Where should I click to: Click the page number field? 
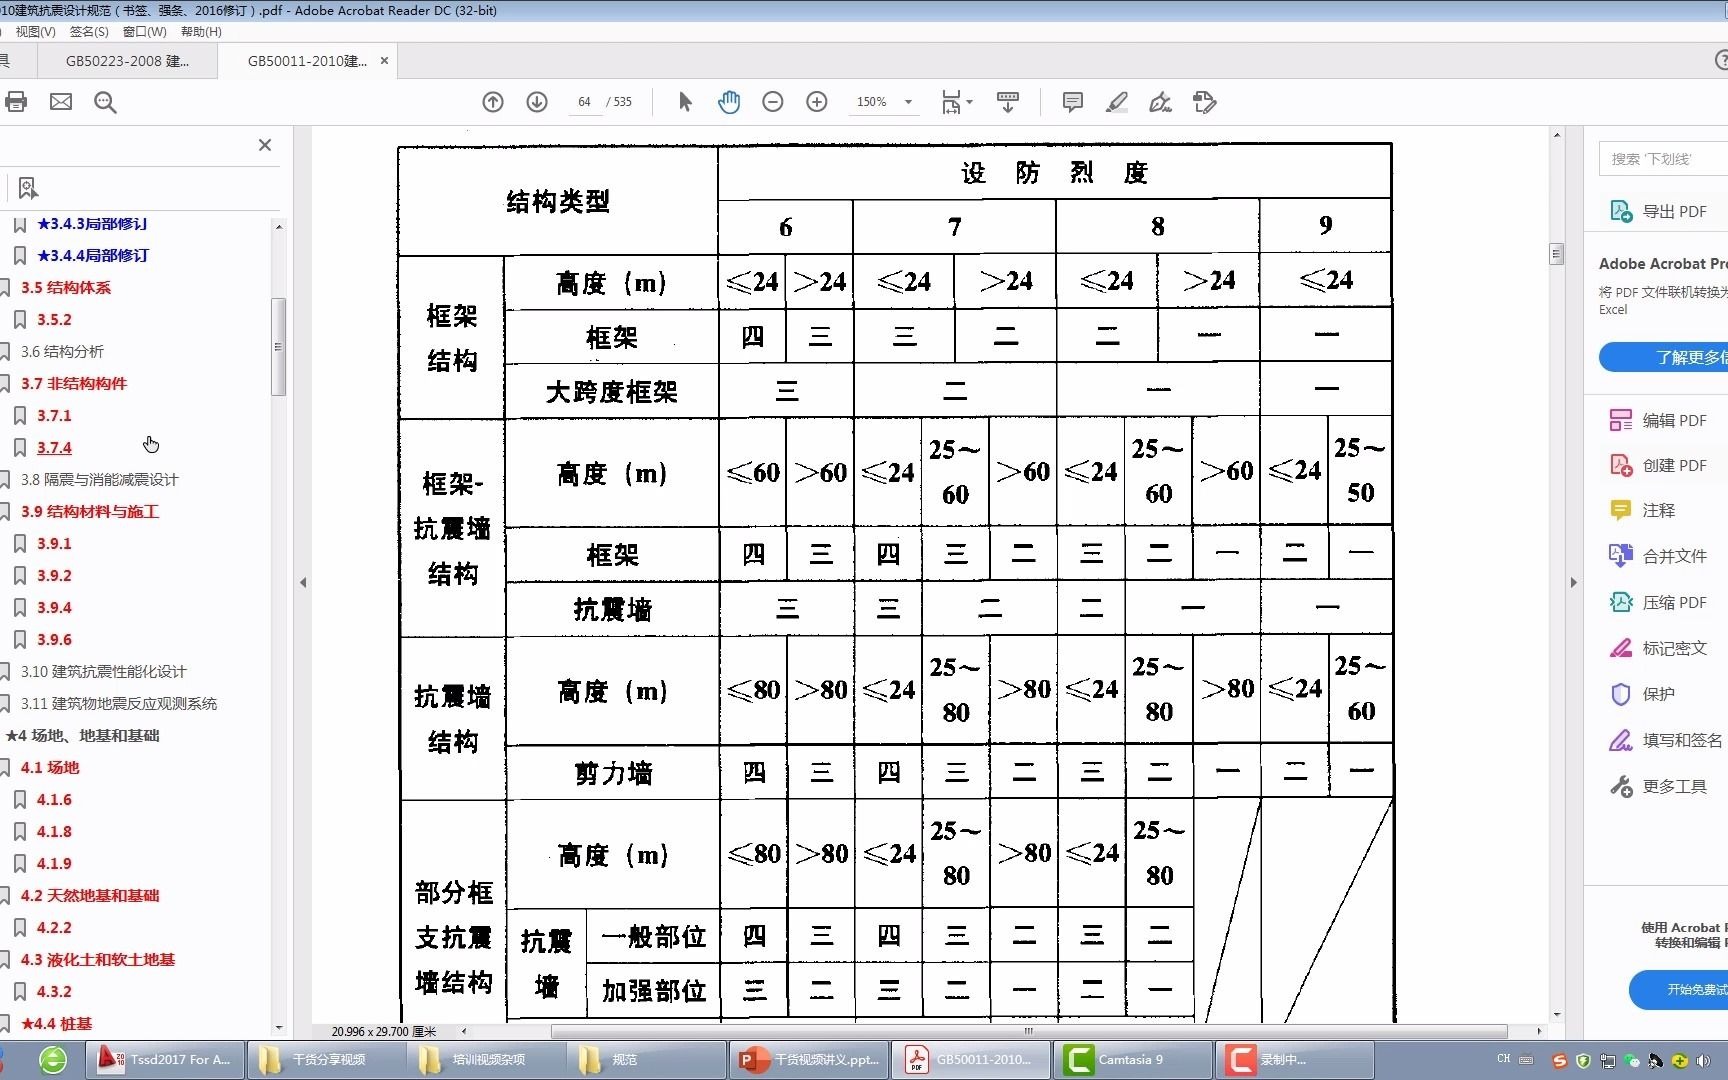click(x=584, y=102)
